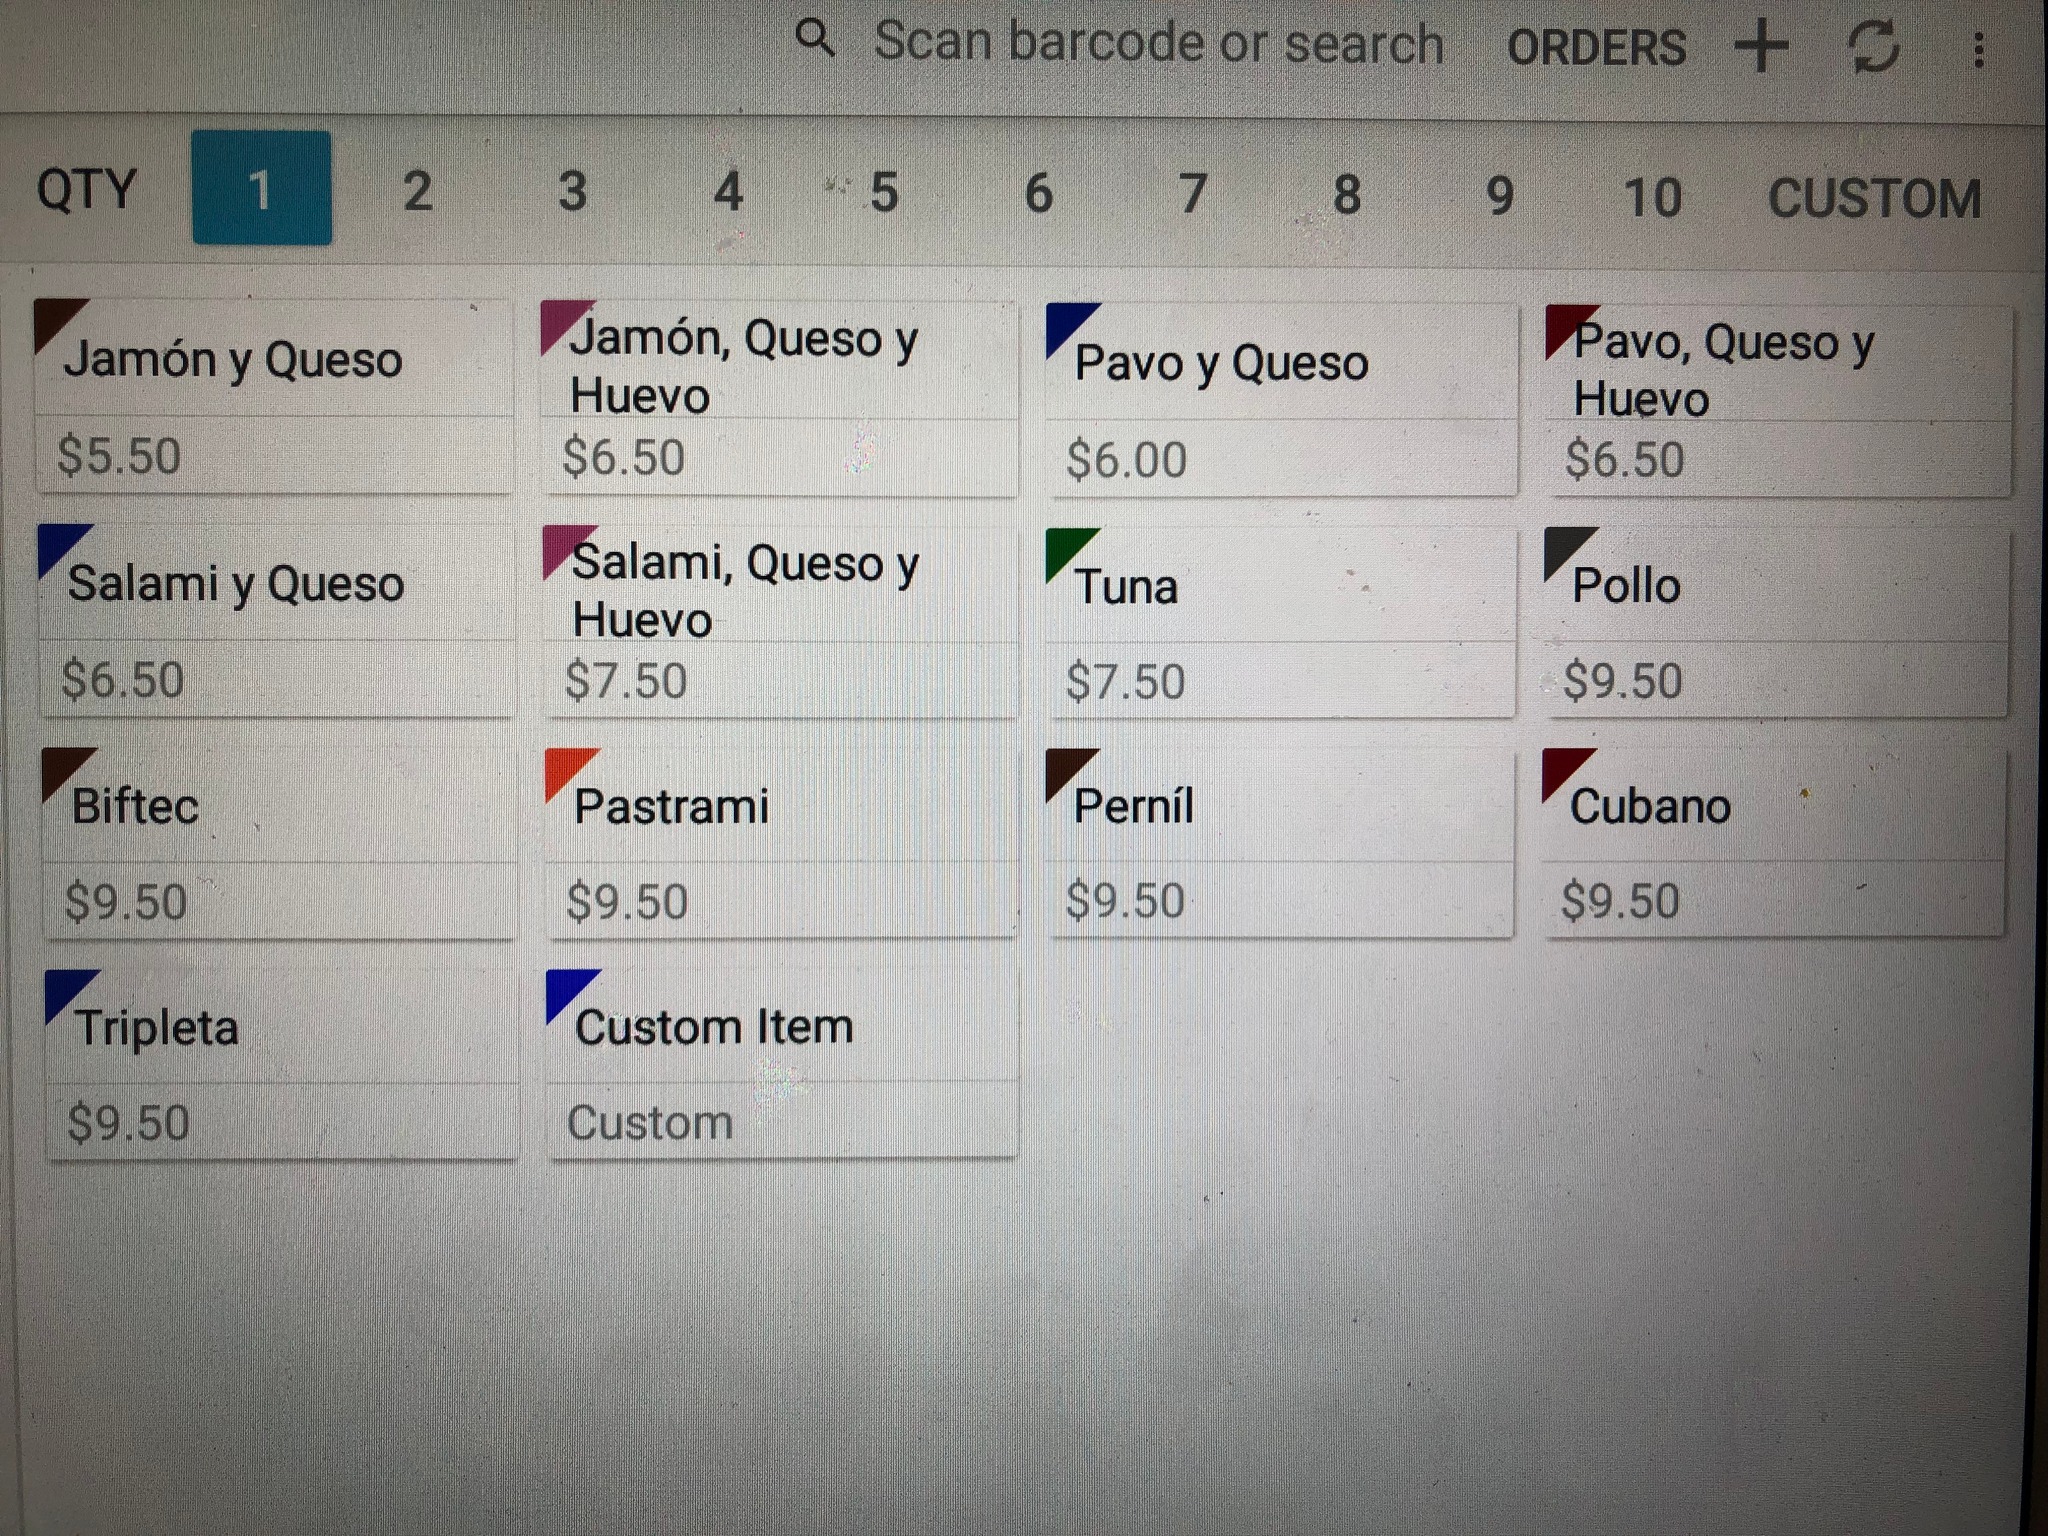Click the plus icon to add new
2048x1536 pixels.
[x=1761, y=47]
